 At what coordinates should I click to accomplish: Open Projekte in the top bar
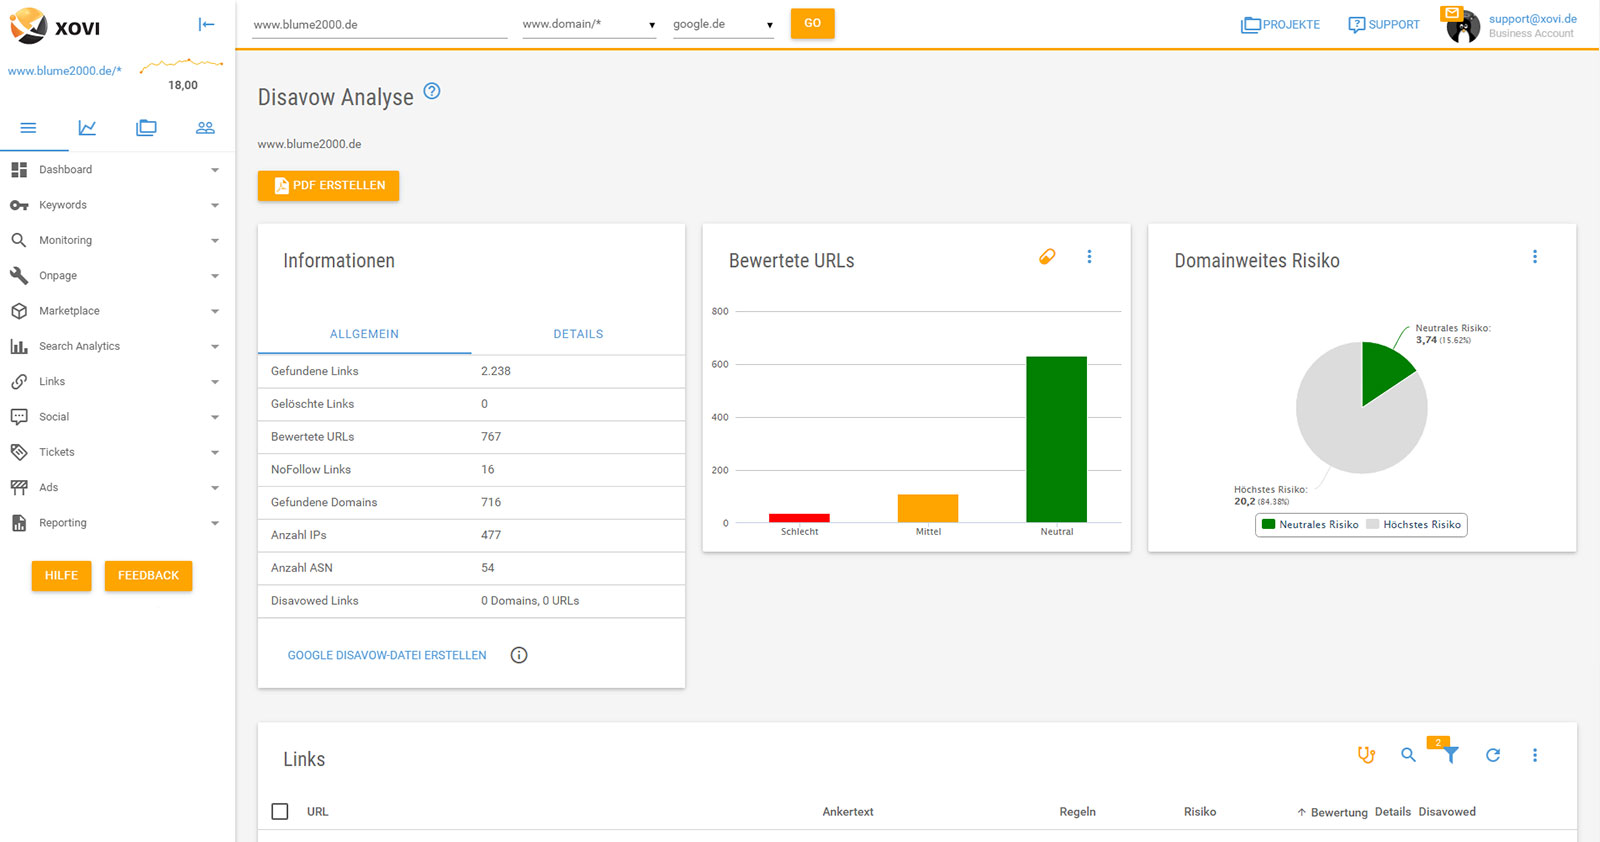(x=1280, y=24)
